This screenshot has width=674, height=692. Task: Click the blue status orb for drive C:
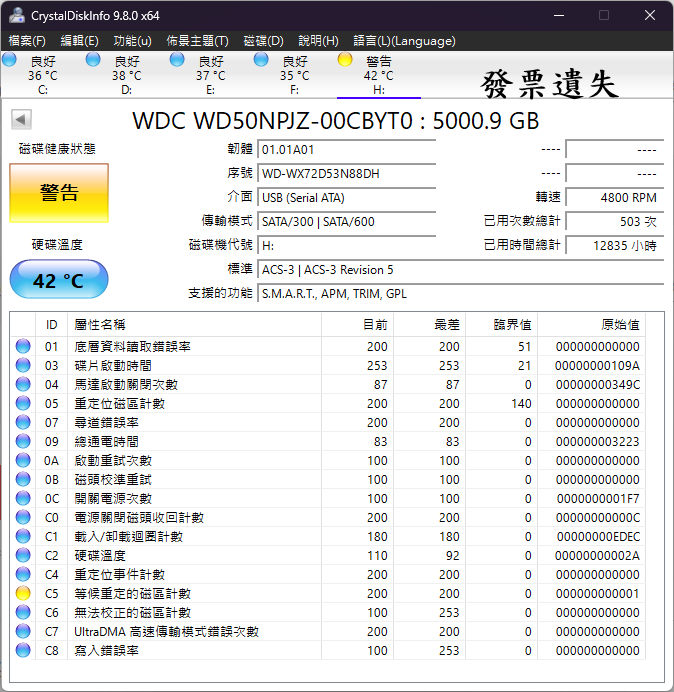(x=10, y=60)
